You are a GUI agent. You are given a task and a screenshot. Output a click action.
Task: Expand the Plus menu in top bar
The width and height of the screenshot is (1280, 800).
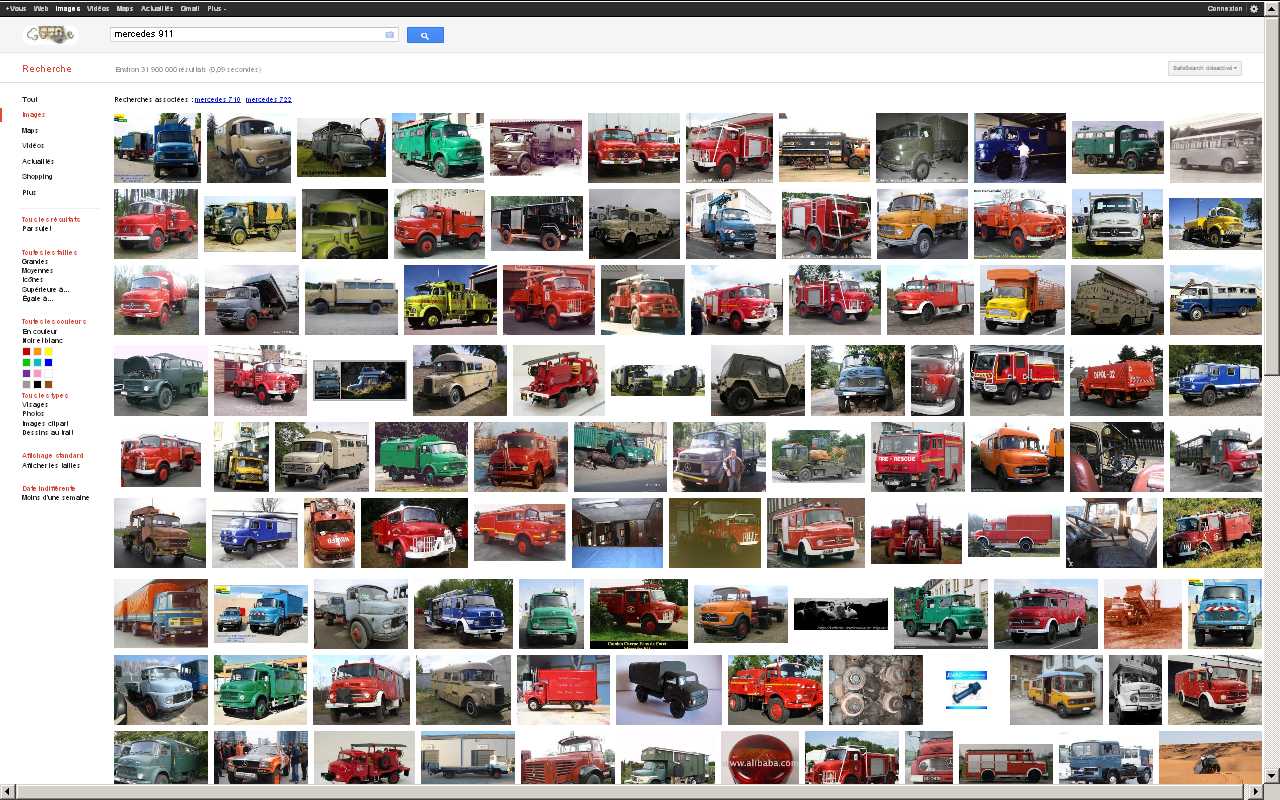(x=216, y=8)
